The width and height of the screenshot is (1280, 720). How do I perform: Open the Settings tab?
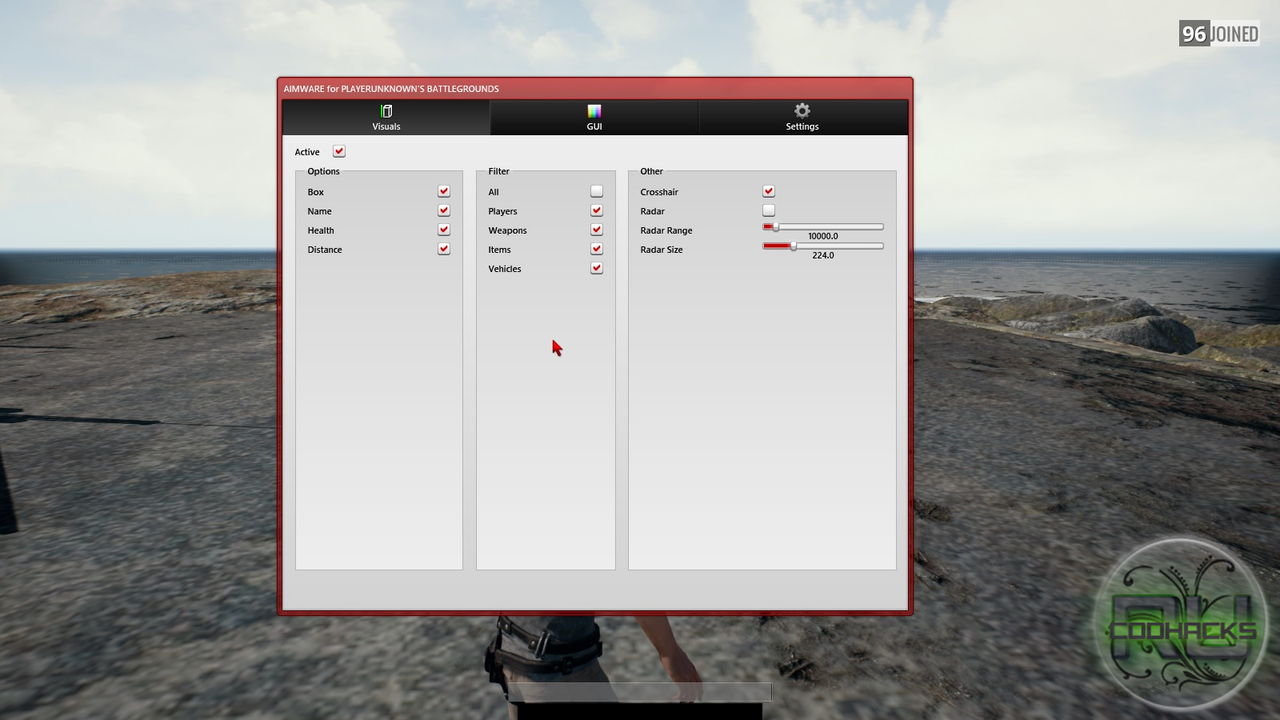(802, 117)
